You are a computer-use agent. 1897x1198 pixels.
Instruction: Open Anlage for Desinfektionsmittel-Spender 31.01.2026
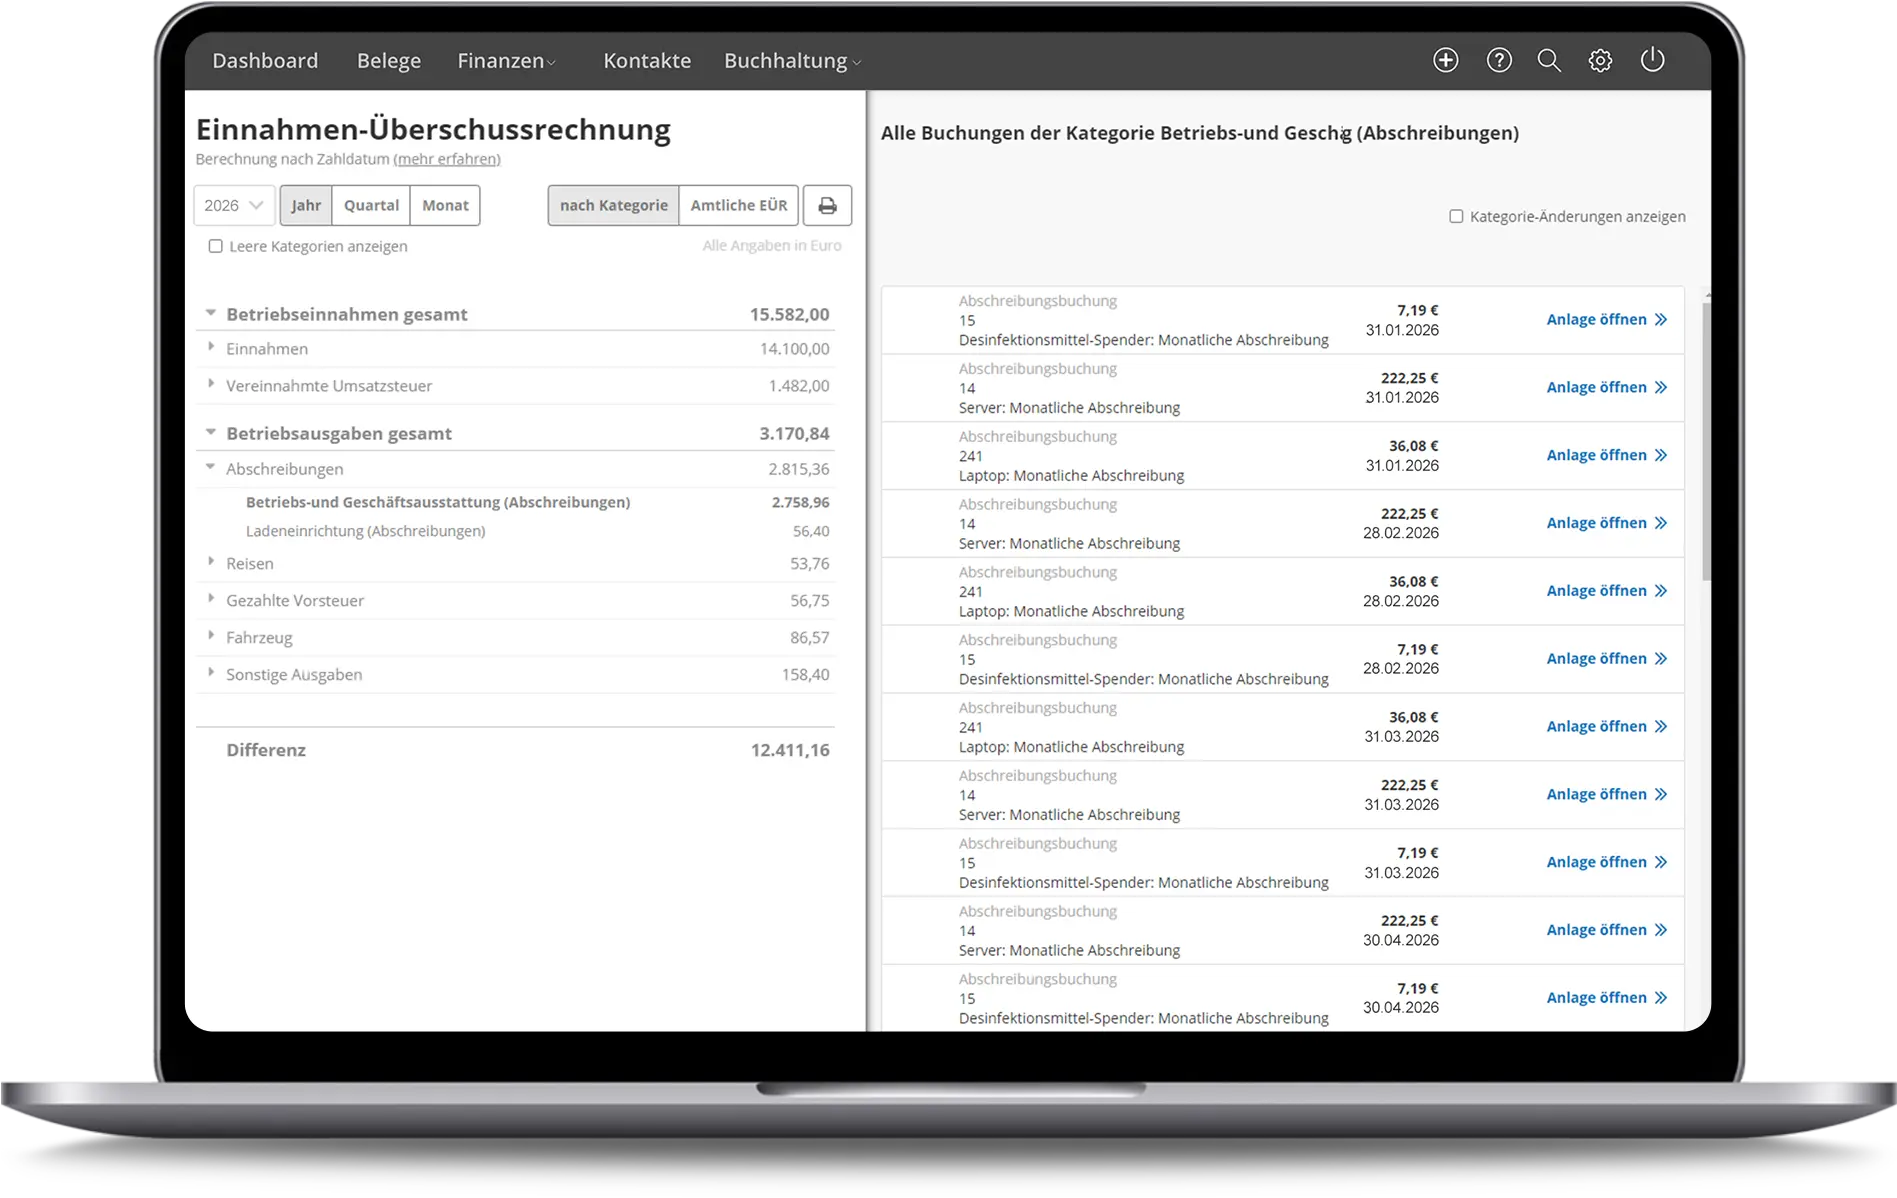[1607, 319]
